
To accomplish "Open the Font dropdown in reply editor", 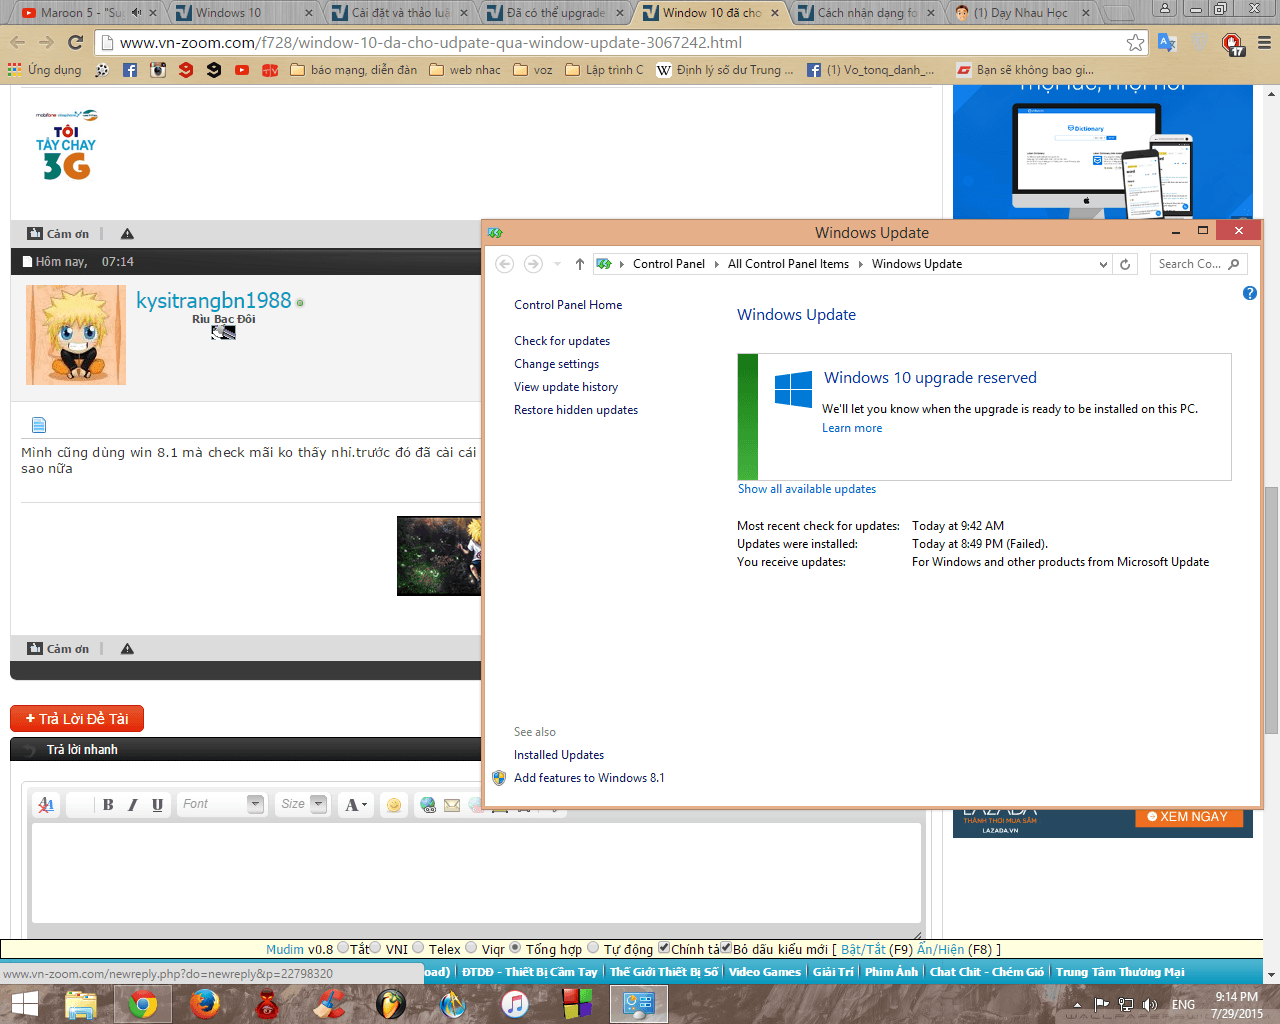I will [221, 804].
